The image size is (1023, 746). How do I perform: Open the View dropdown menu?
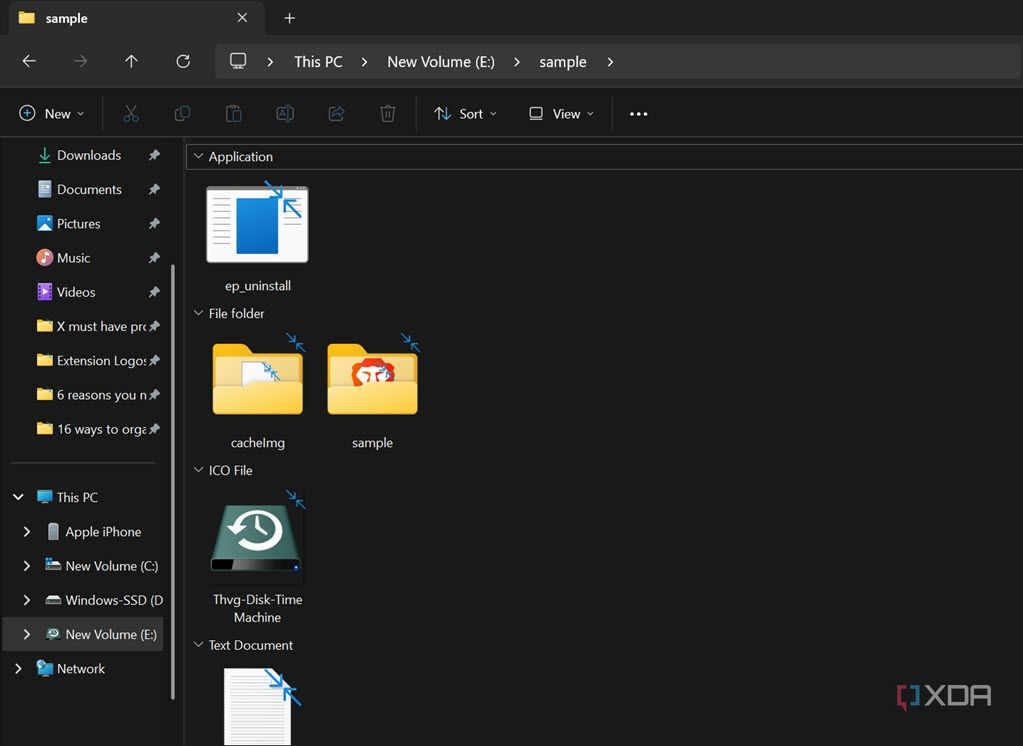click(x=561, y=114)
